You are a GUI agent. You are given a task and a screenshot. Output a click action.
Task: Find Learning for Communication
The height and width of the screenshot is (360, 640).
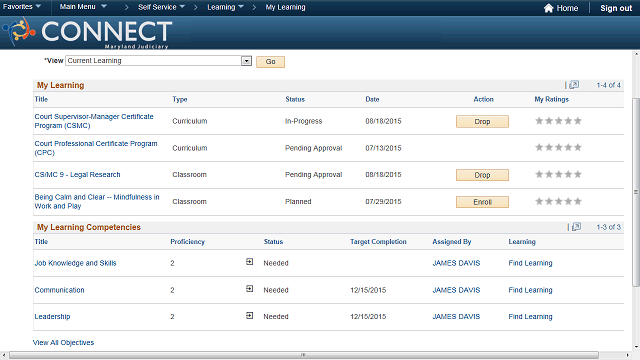coord(530,290)
